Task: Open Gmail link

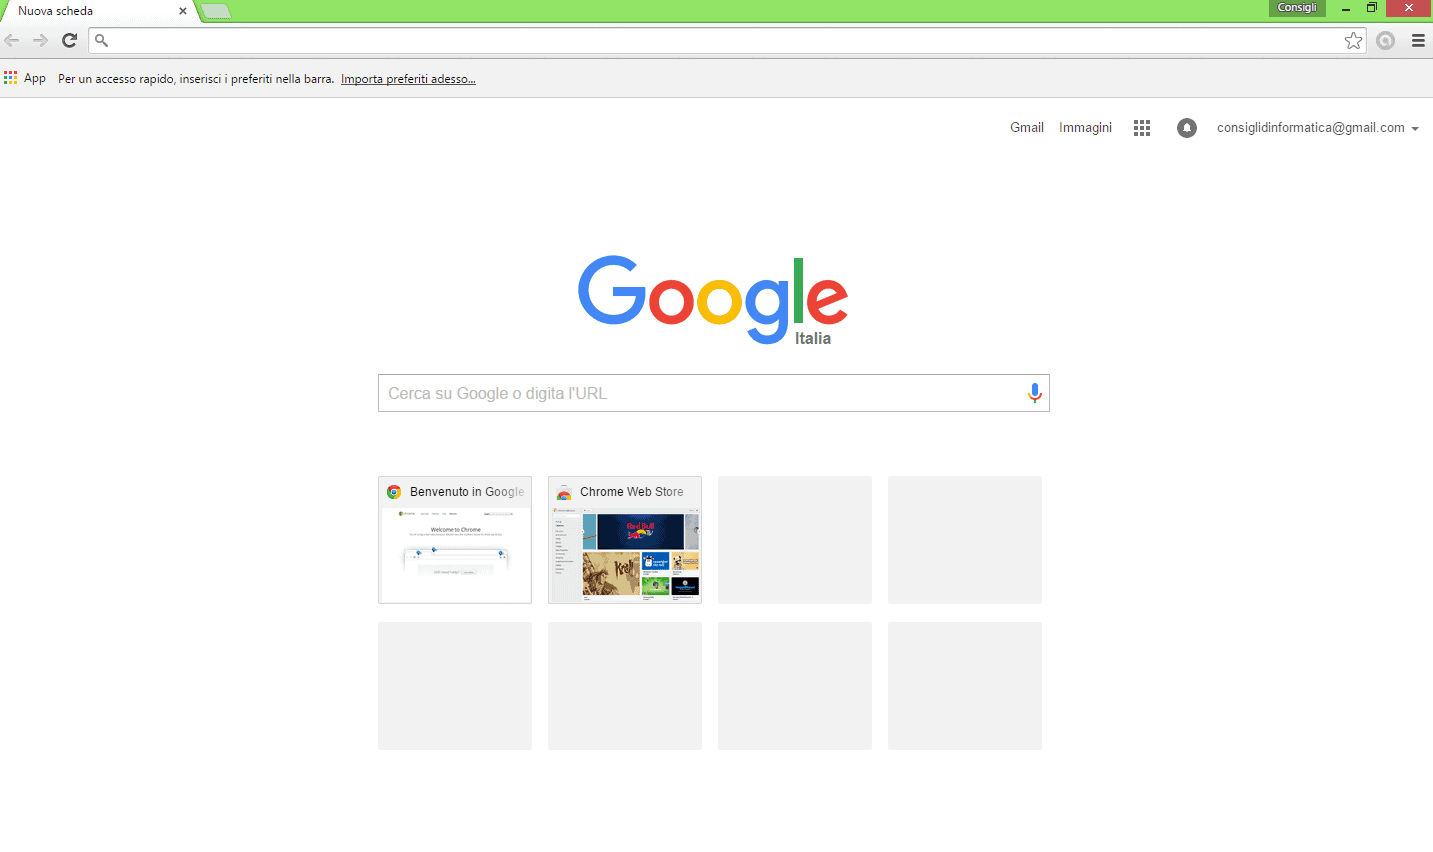Action: (x=1027, y=128)
